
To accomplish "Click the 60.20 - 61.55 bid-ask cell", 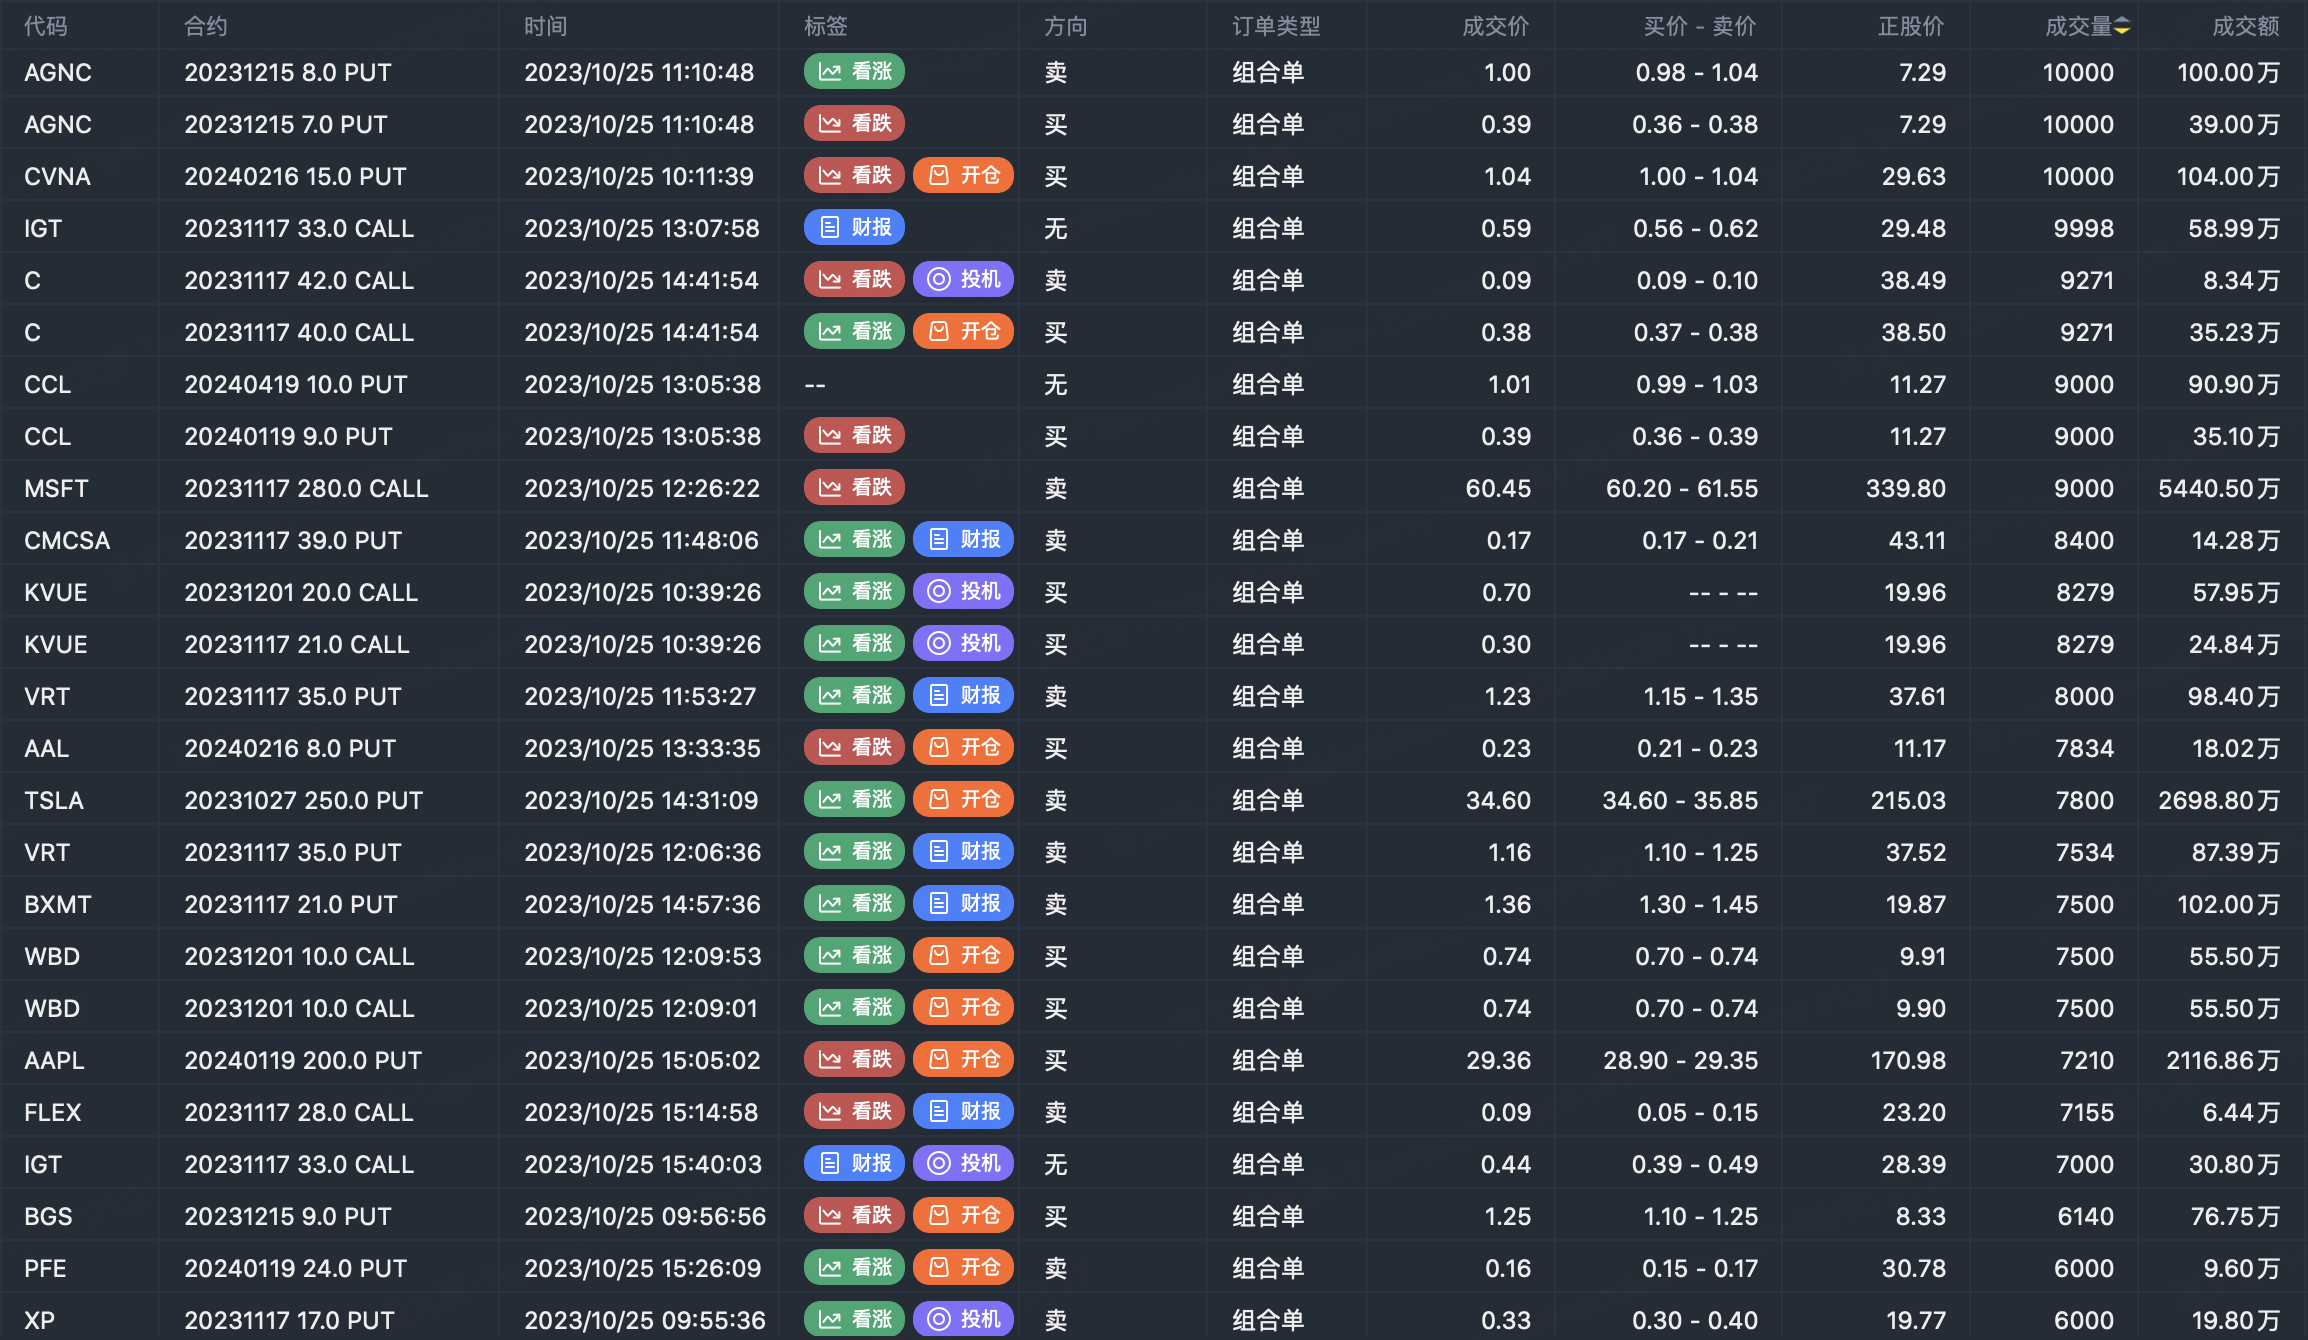I will click(x=1682, y=488).
